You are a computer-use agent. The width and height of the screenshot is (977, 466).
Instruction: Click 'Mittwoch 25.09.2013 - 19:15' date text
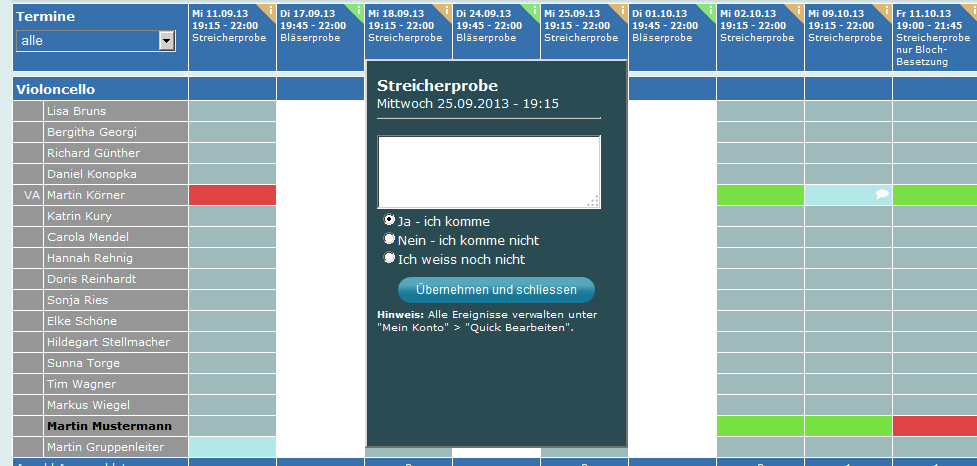pyautogui.click(x=467, y=103)
